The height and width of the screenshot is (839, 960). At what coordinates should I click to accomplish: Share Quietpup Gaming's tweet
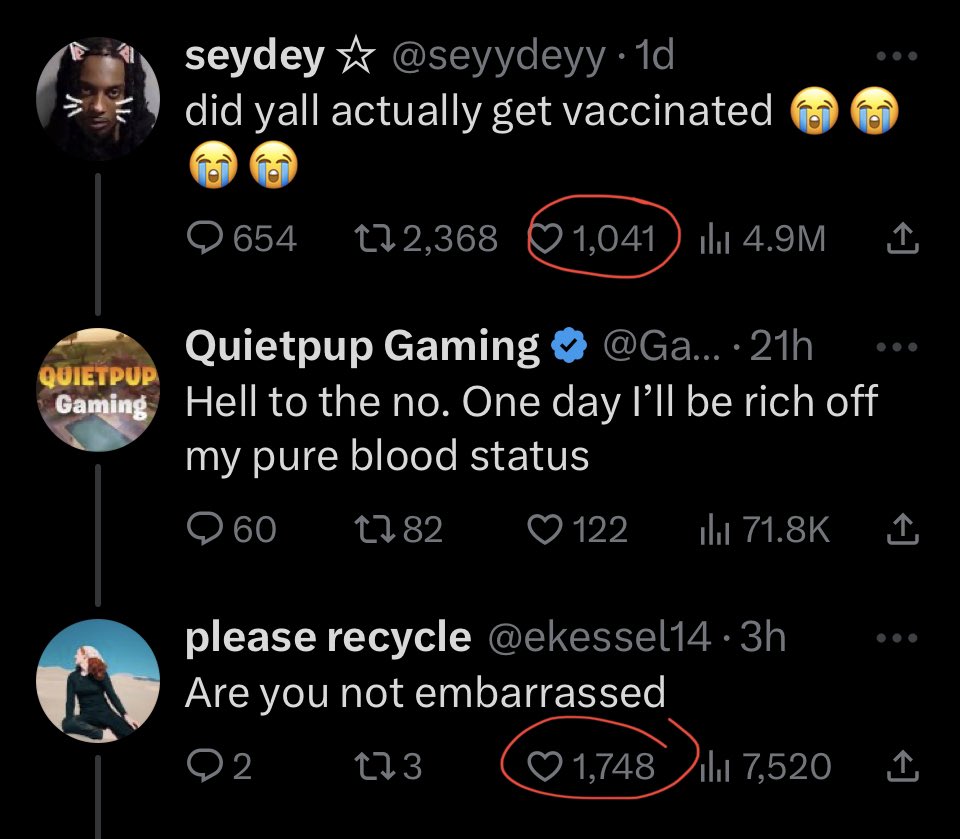click(x=903, y=529)
